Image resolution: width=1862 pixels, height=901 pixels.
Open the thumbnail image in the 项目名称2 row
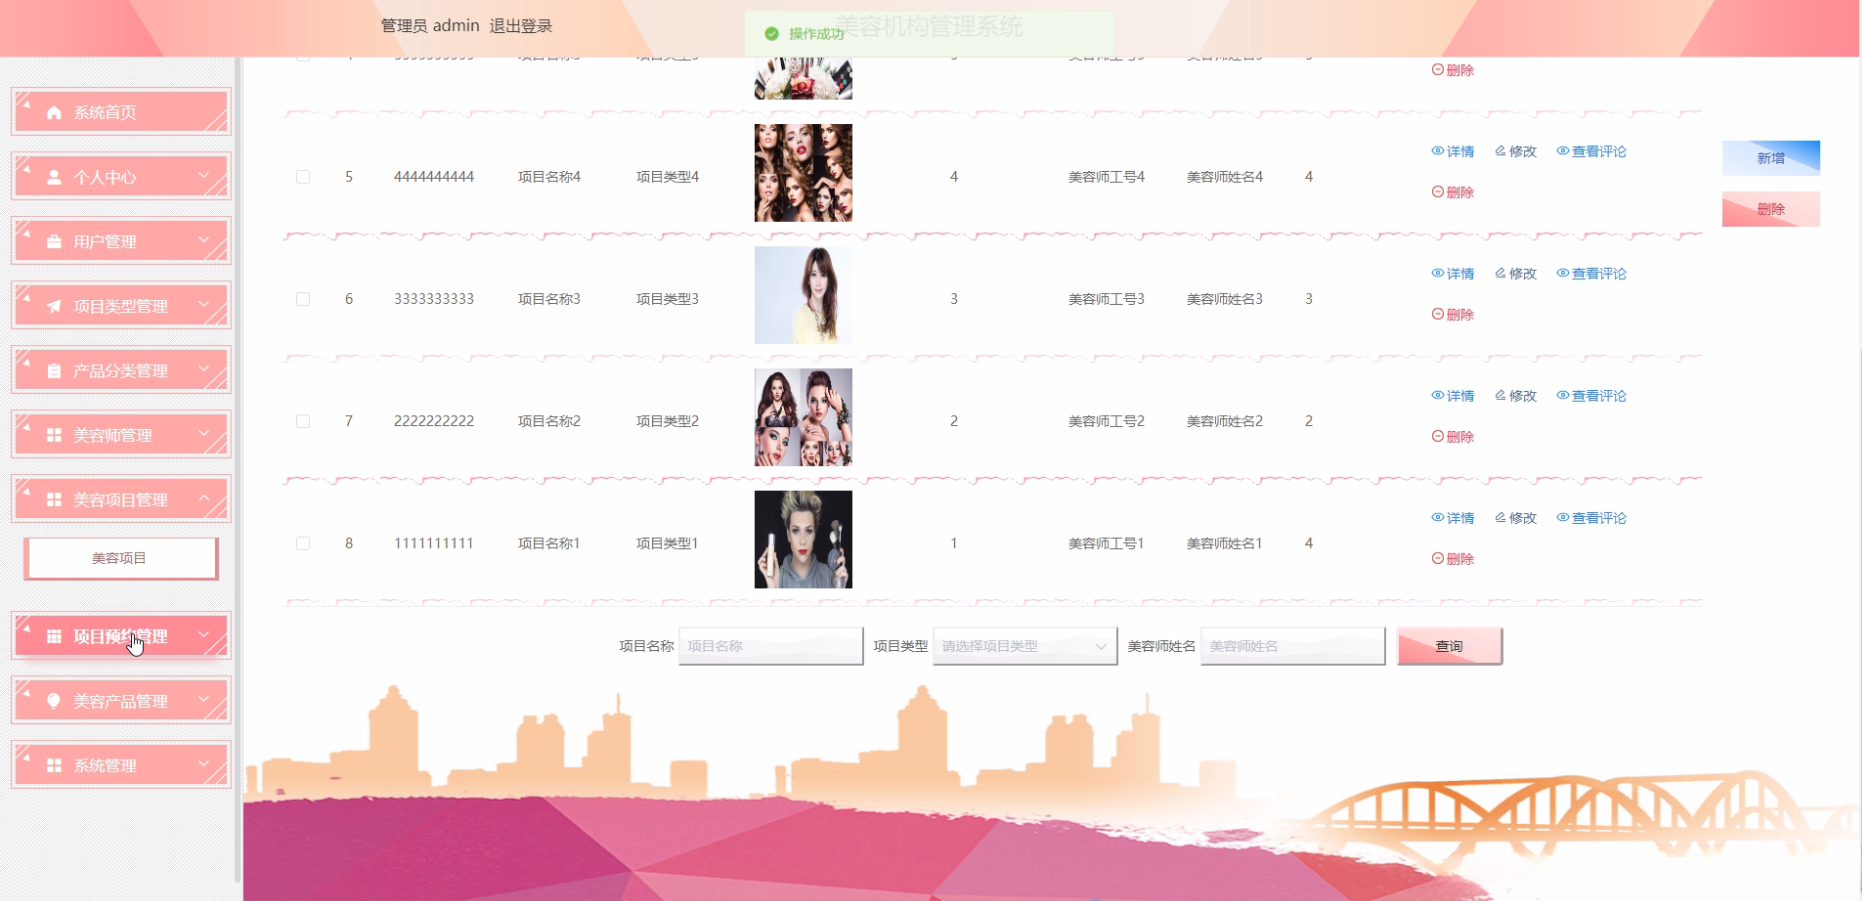803,417
